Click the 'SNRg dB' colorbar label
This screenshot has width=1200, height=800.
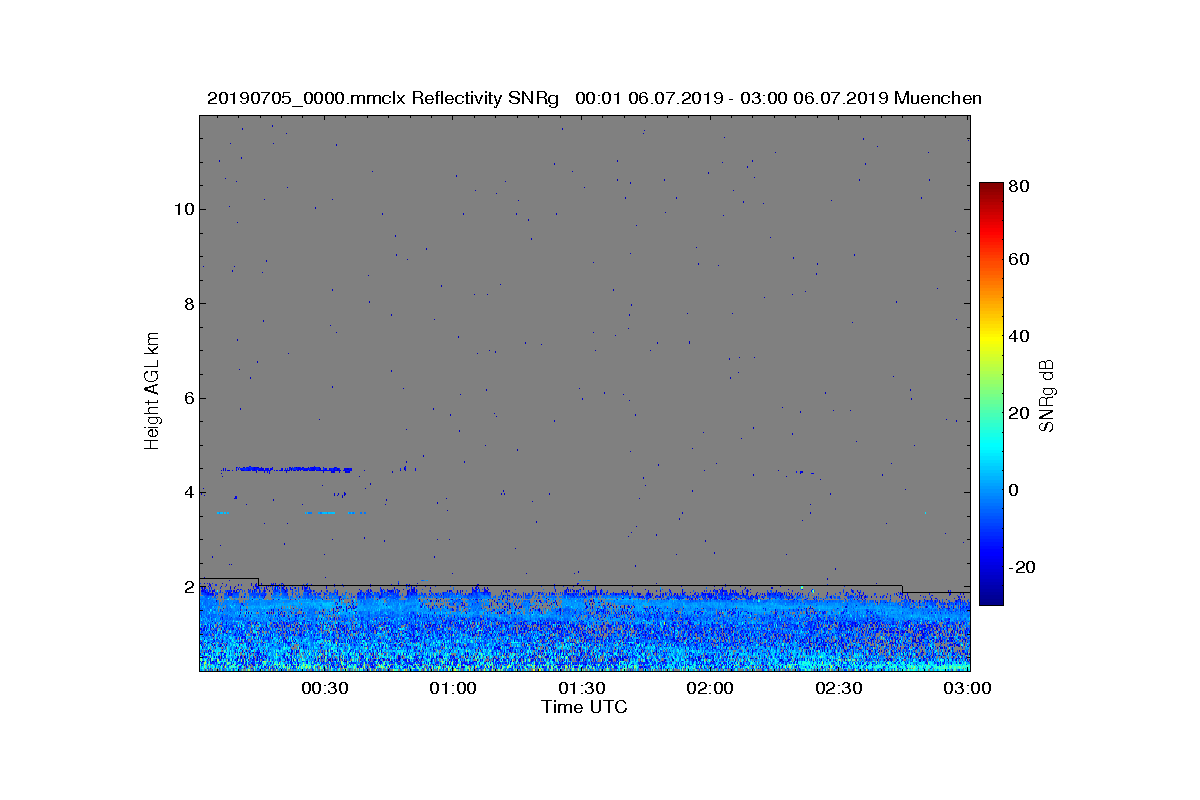(x=1048, y=396)
